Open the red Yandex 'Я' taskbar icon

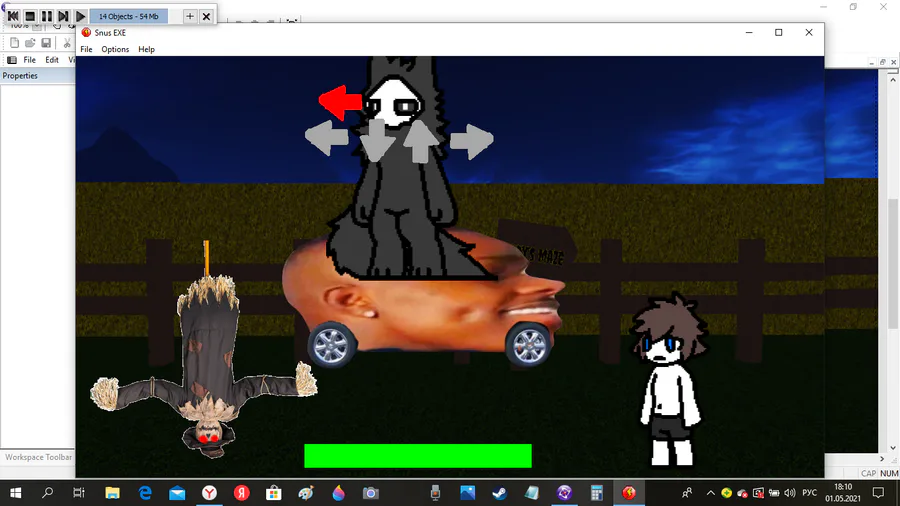[242, 493]
